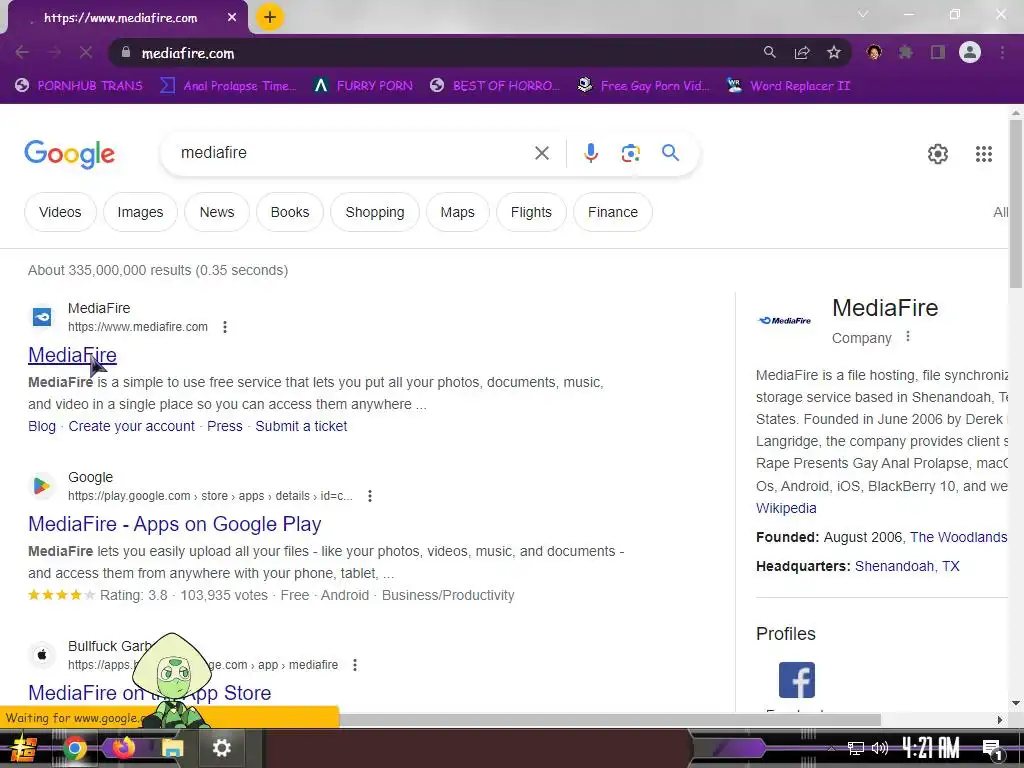Screen dimensions: 1024x768
Task: Select the Books filter chip
Action: 290,212
